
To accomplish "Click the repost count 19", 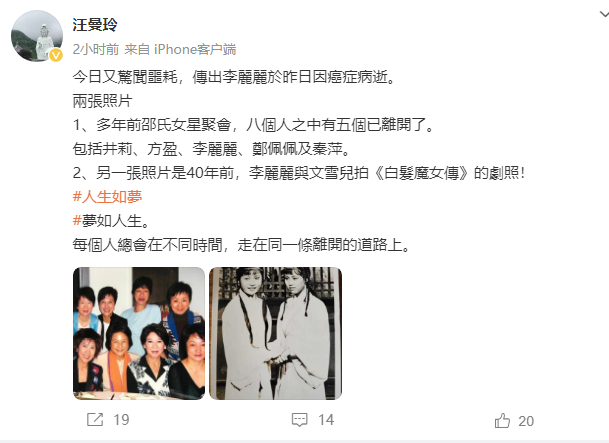I will click(x=121, y=420).
